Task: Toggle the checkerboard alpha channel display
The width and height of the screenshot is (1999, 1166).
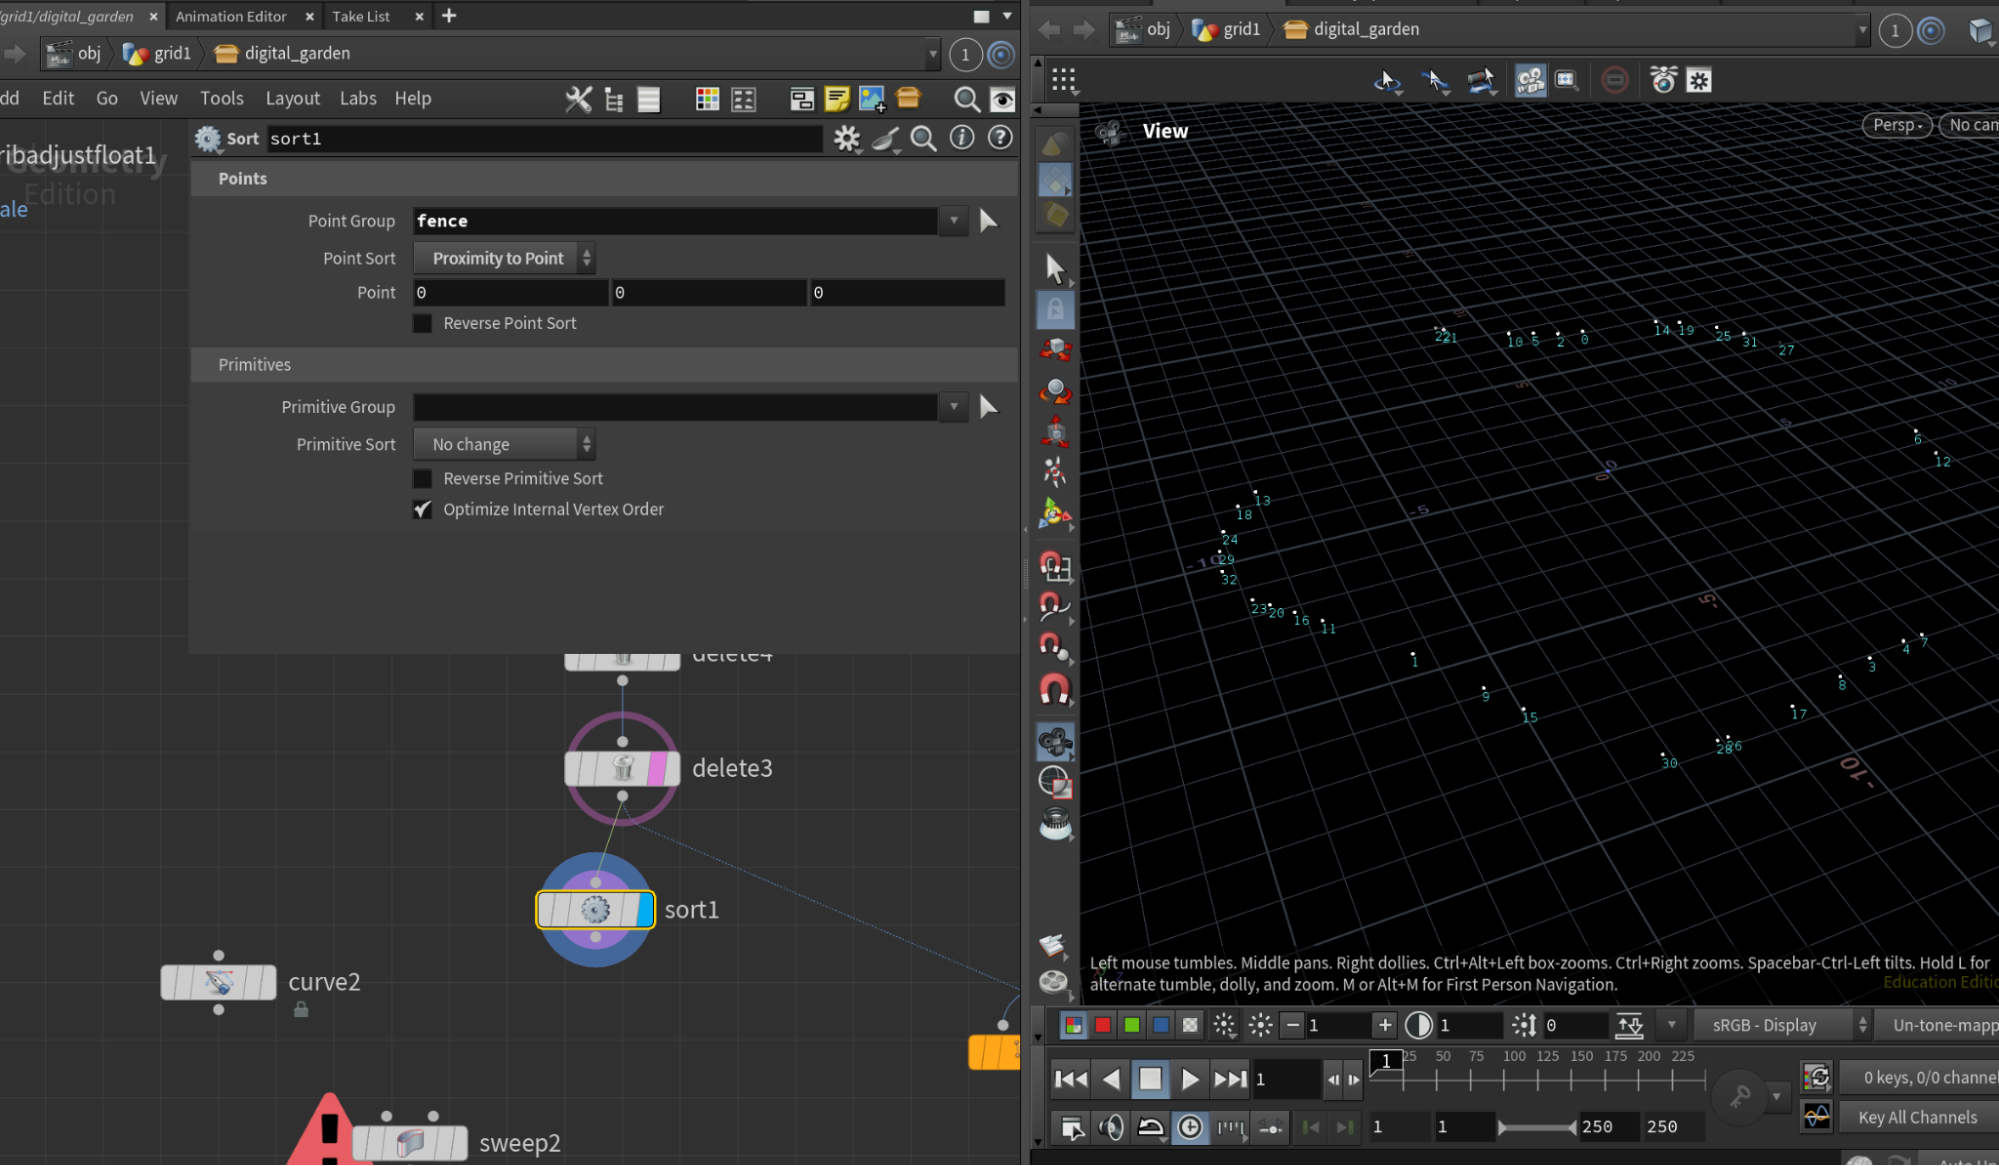Action: click(1190, 1025)
